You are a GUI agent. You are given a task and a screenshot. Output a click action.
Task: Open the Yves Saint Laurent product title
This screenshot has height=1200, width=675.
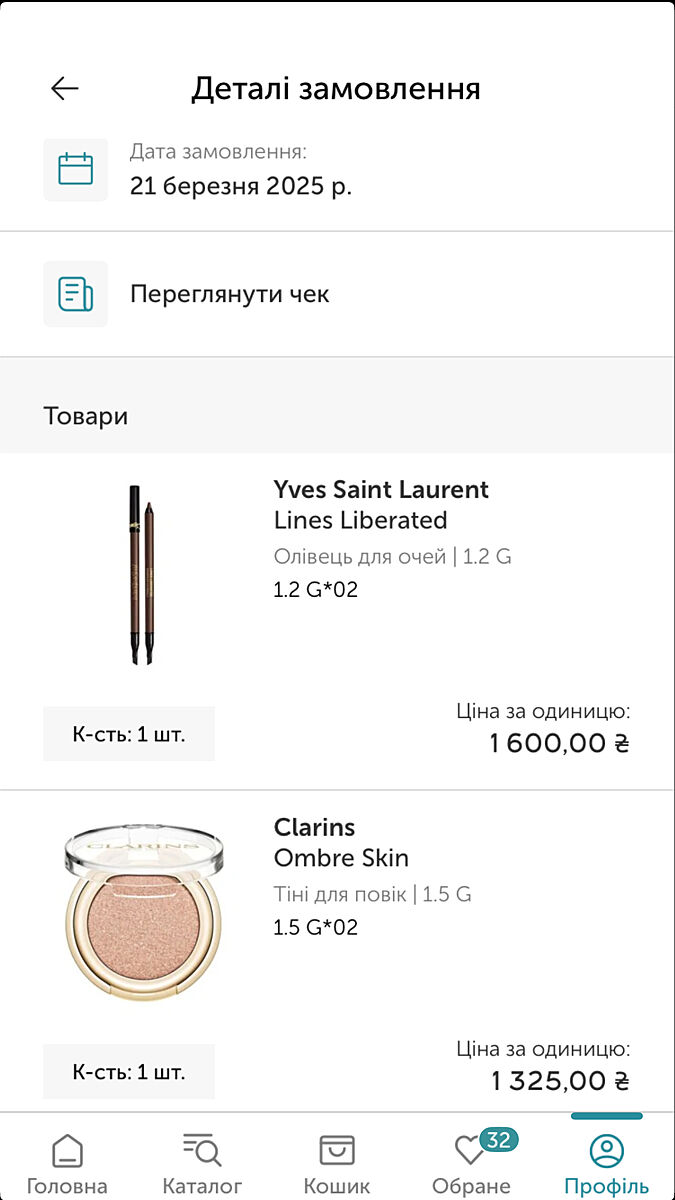(x=381, y=490)
